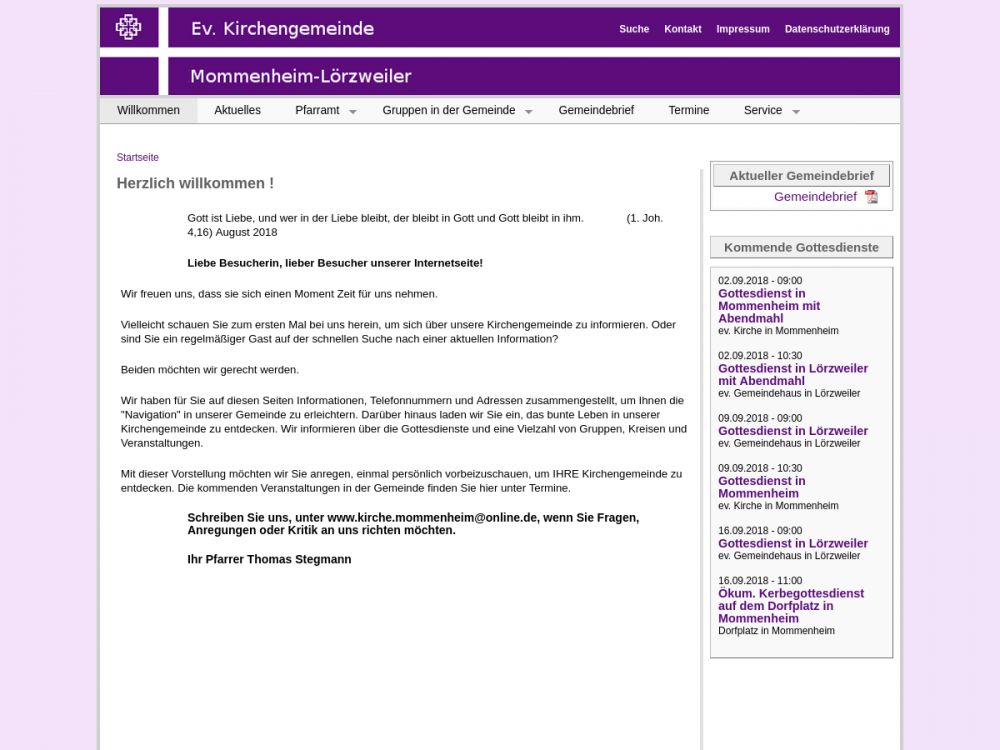Screen dimensions: 1000x750
Task: Expand the Service menu arrow
Action: tap(796, 112)
